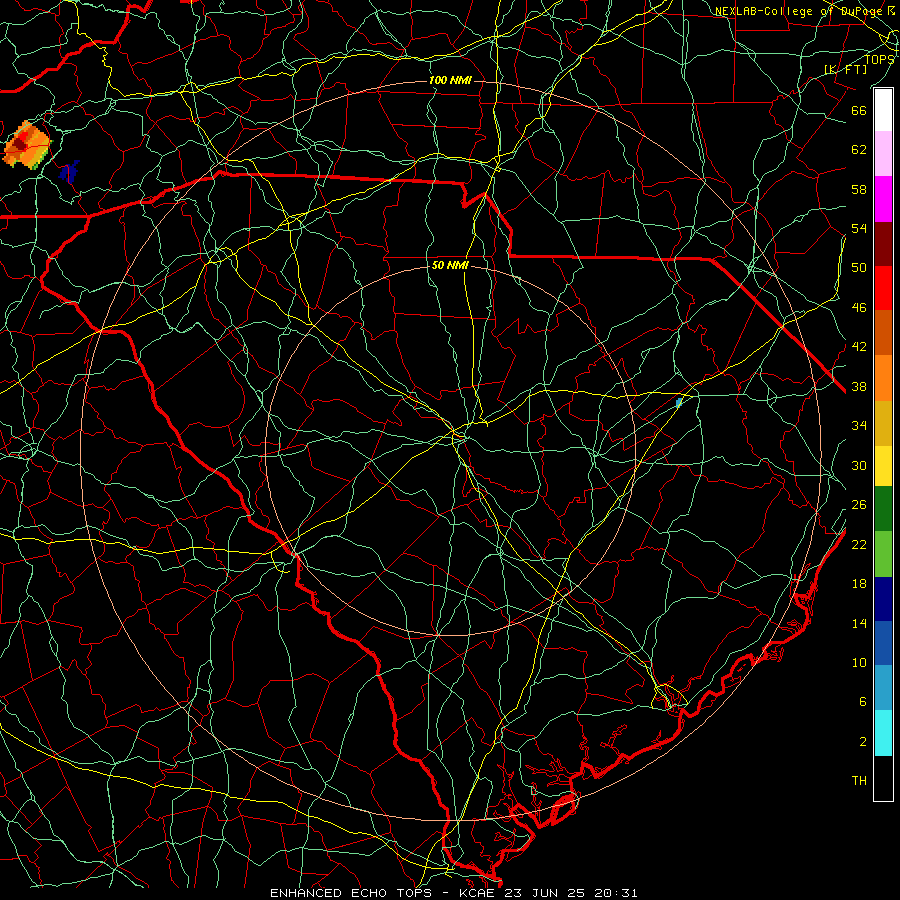
Task: Click the 30 legend value
Action: [859, 465]
